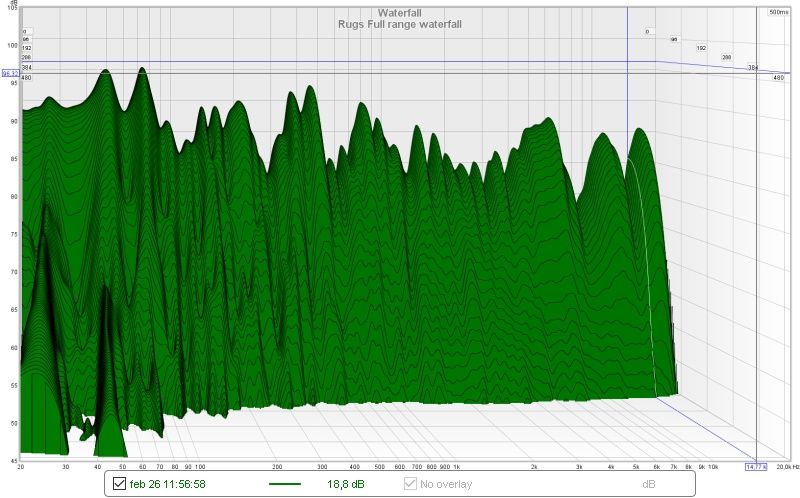Click the 96.12 cursor level readout
Screen dimensions: 800x498
point(10,73)
